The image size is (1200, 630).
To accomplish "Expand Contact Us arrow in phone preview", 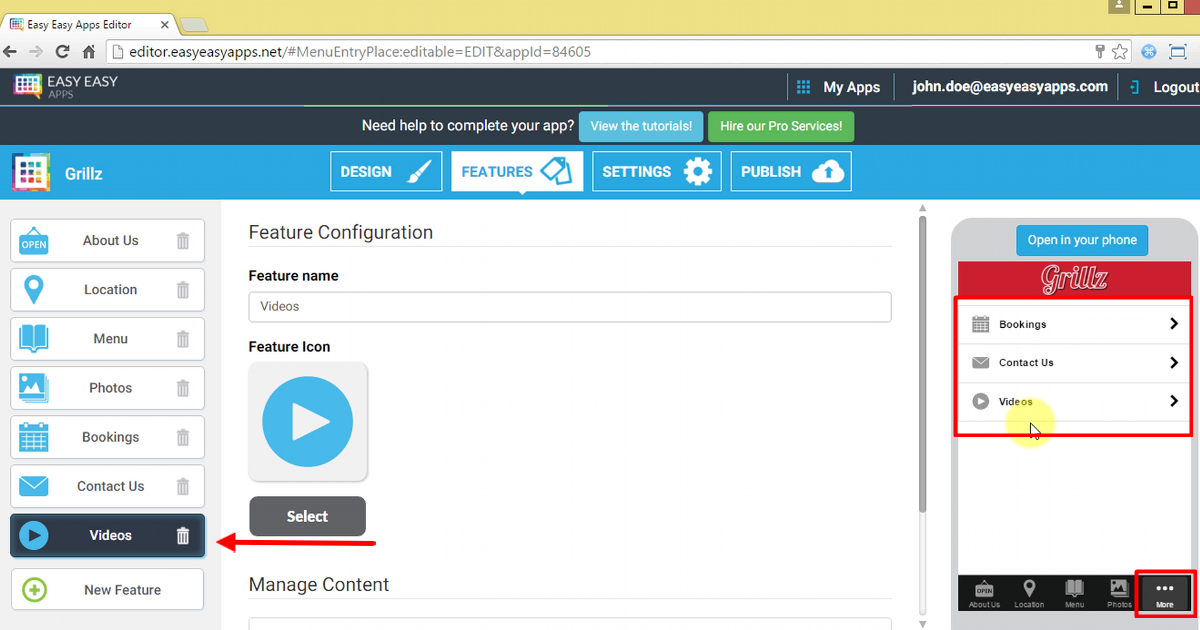I will coord(1174,363).
